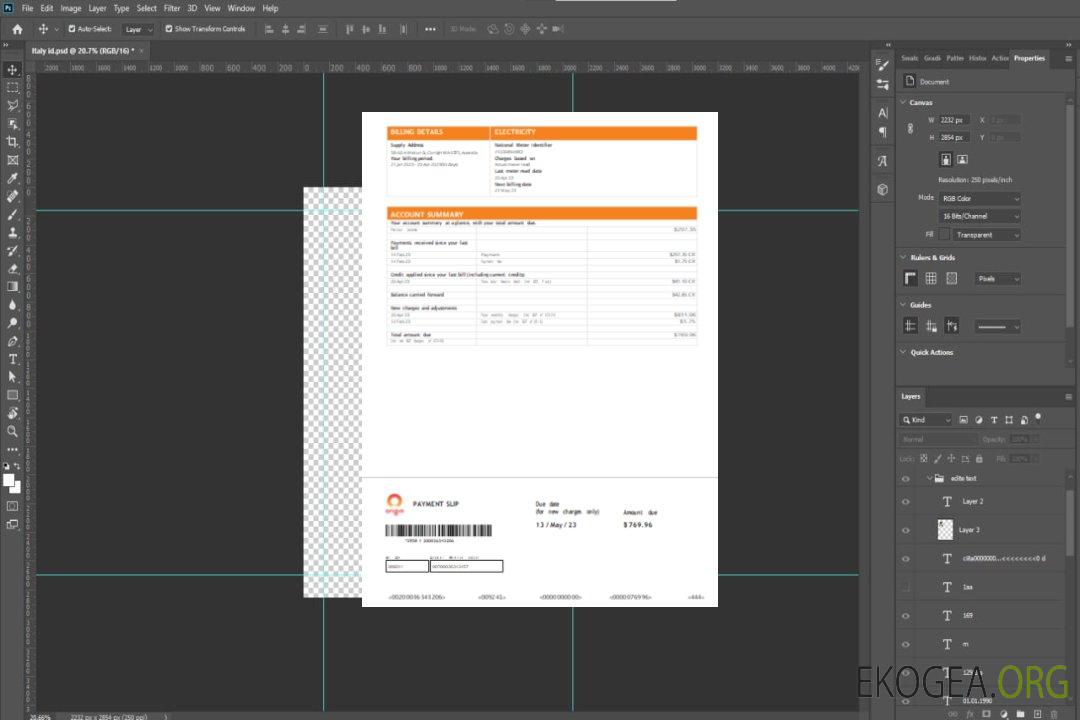Click the Fill color swatch in Properties
1080x720 pixels.
943,235
